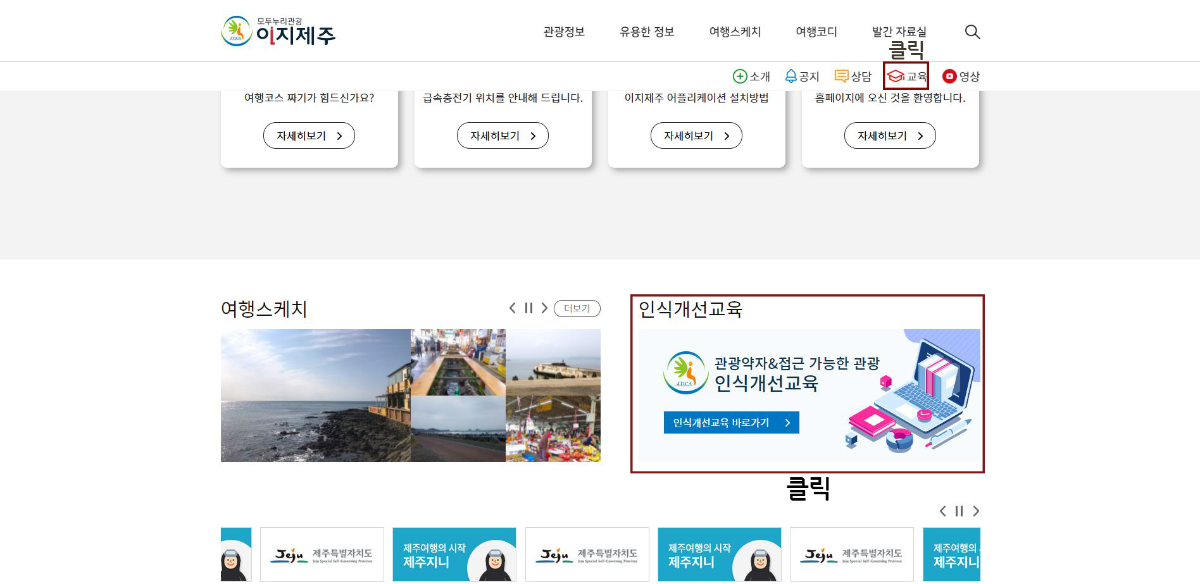Click the card text 여행코스 짜기가 힘드신가요?
This screenshot has width=1200, height=584.
309,98
